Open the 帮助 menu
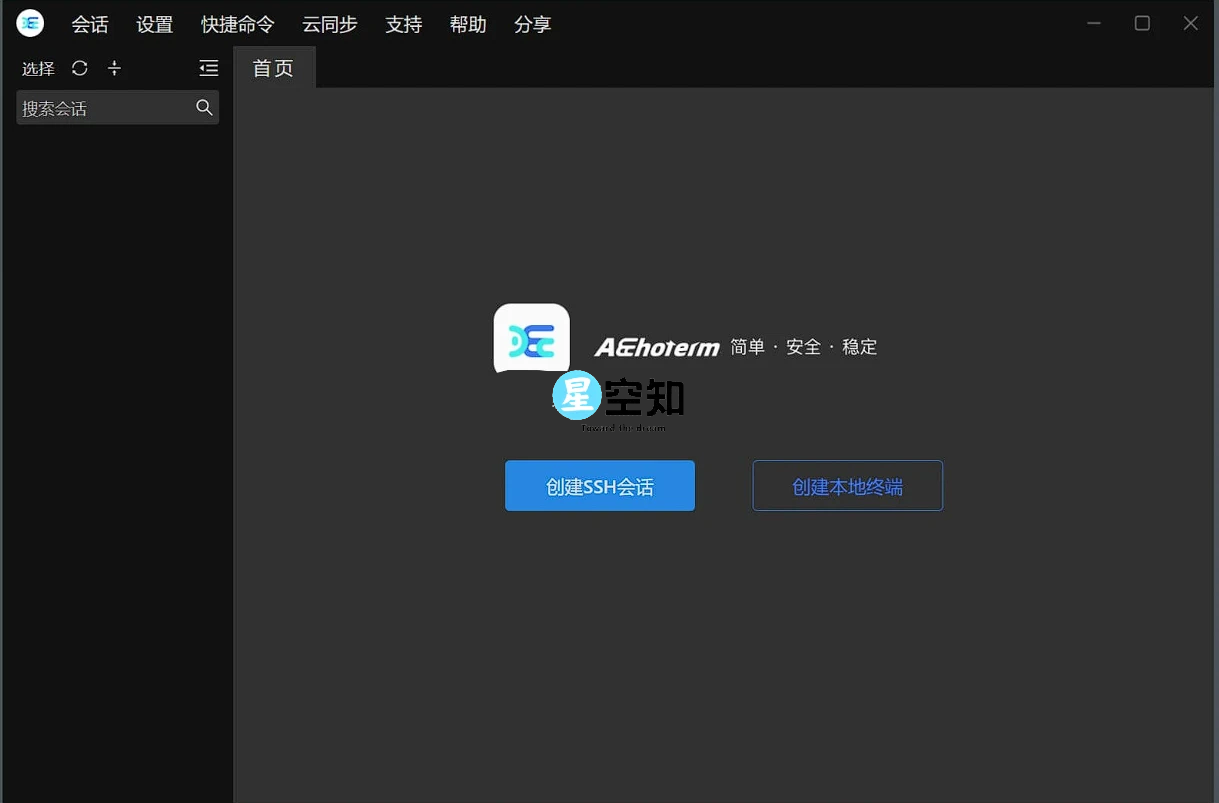Screen dimensions: 1219x803 pos(468,24)
